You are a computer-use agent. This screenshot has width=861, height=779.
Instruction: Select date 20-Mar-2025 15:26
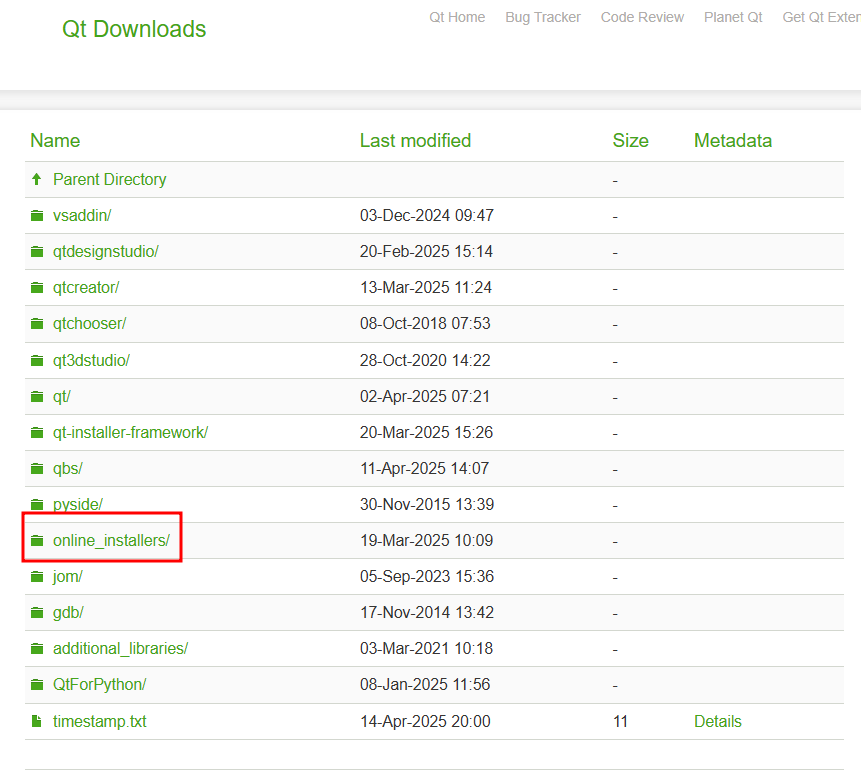coord(426,433)
